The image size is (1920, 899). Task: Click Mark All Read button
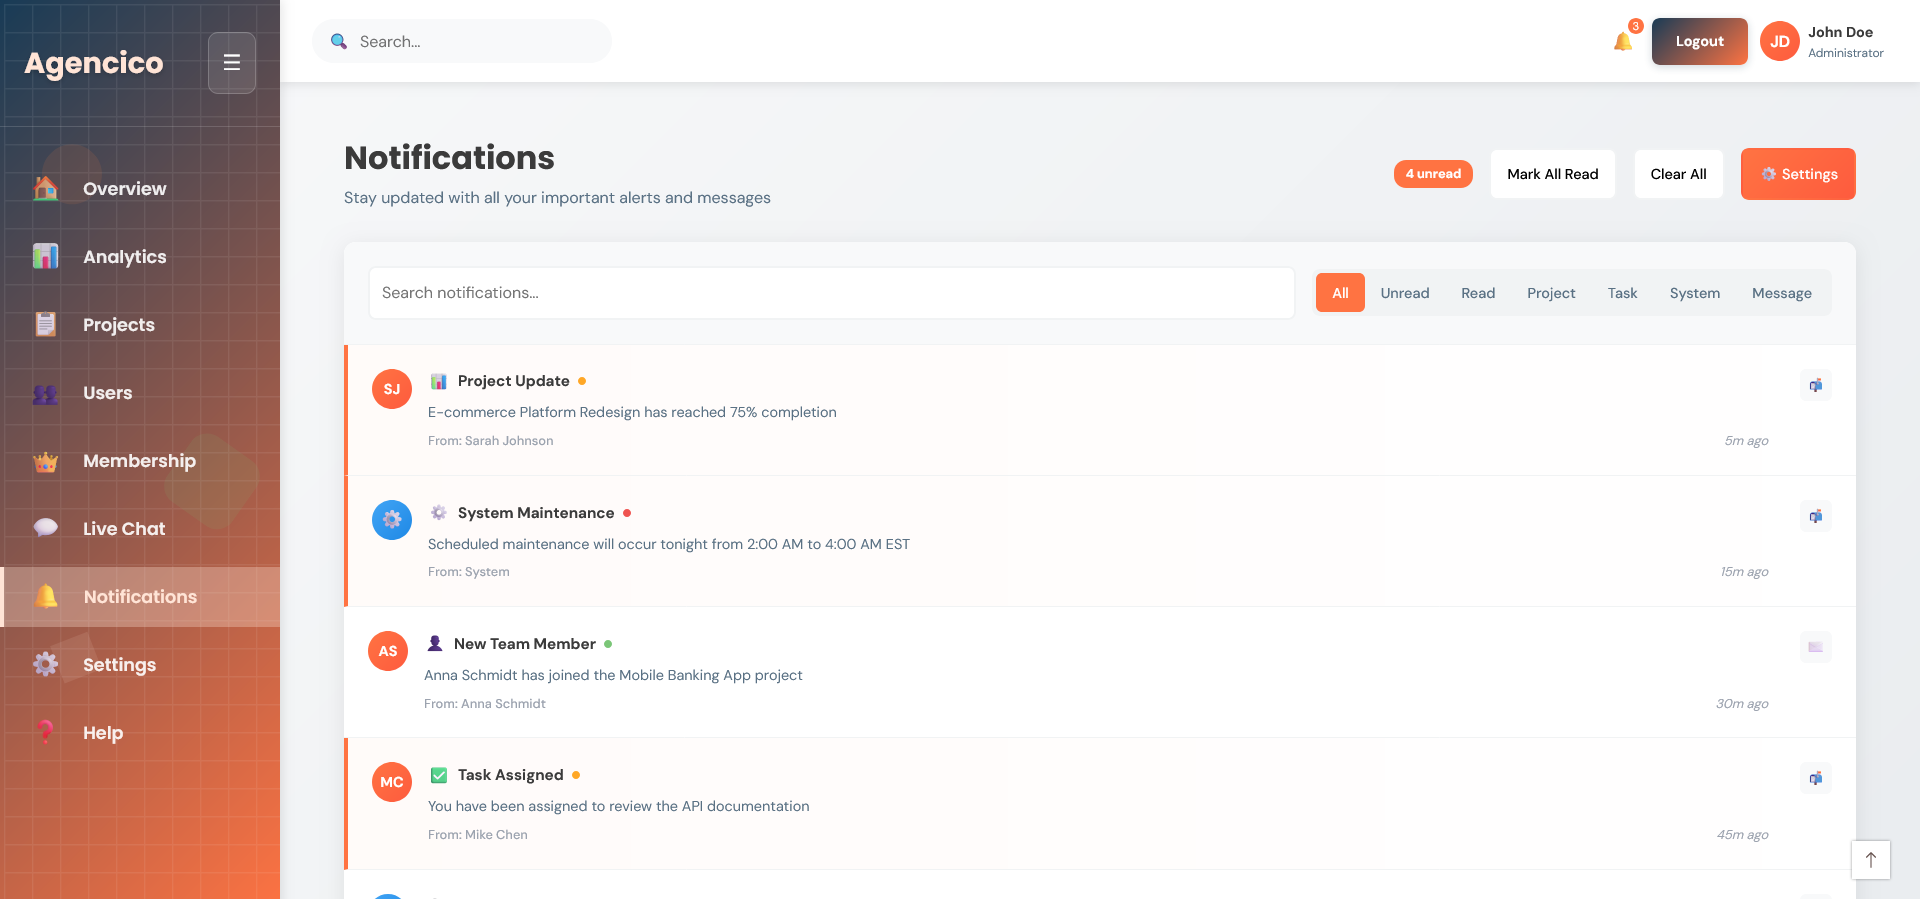1553,174
